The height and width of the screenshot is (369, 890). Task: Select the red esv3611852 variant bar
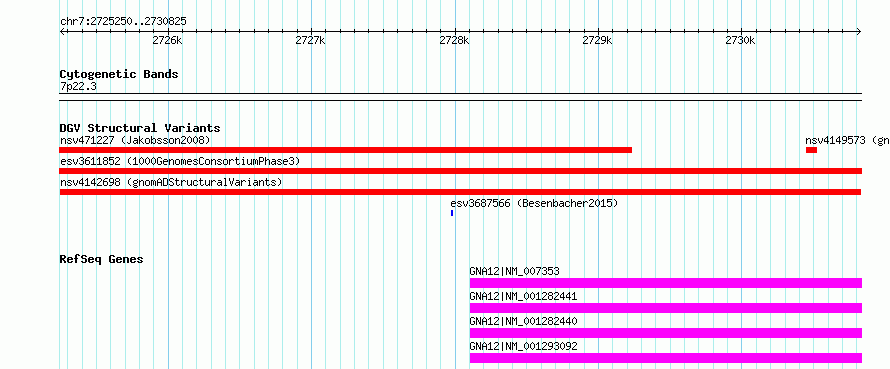point(461,171)
